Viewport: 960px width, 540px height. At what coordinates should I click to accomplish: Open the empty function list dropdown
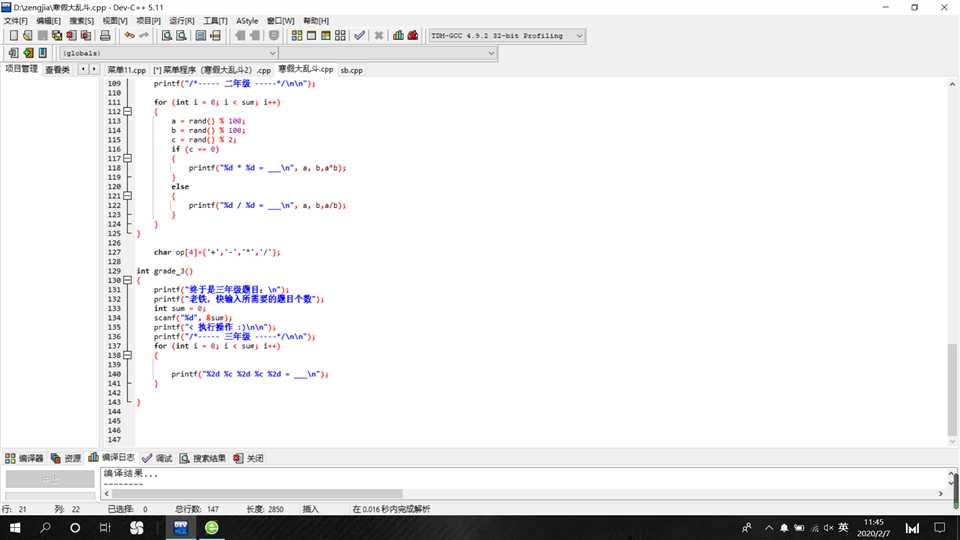tap(388, 53)
